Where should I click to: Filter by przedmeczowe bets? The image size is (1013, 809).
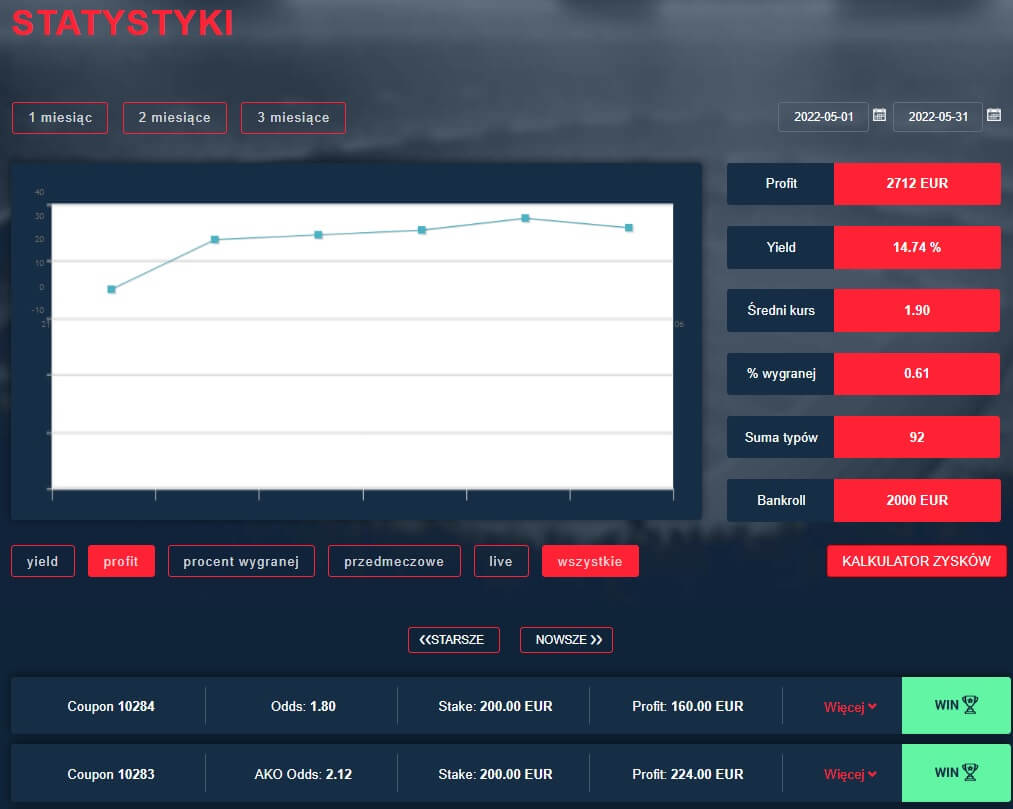394,561
